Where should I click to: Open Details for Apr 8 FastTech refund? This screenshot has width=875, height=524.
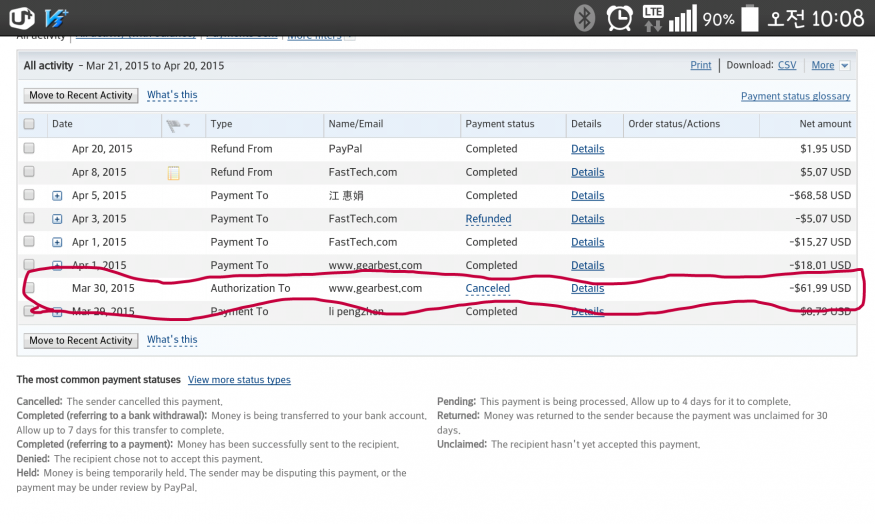pos(588,172)
